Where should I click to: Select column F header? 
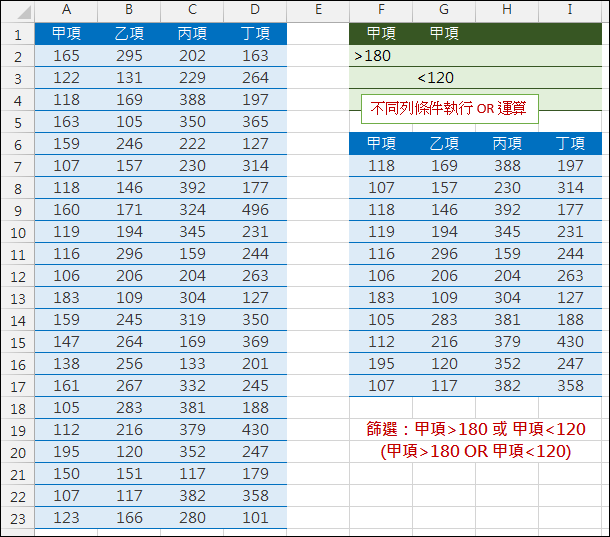381,10
